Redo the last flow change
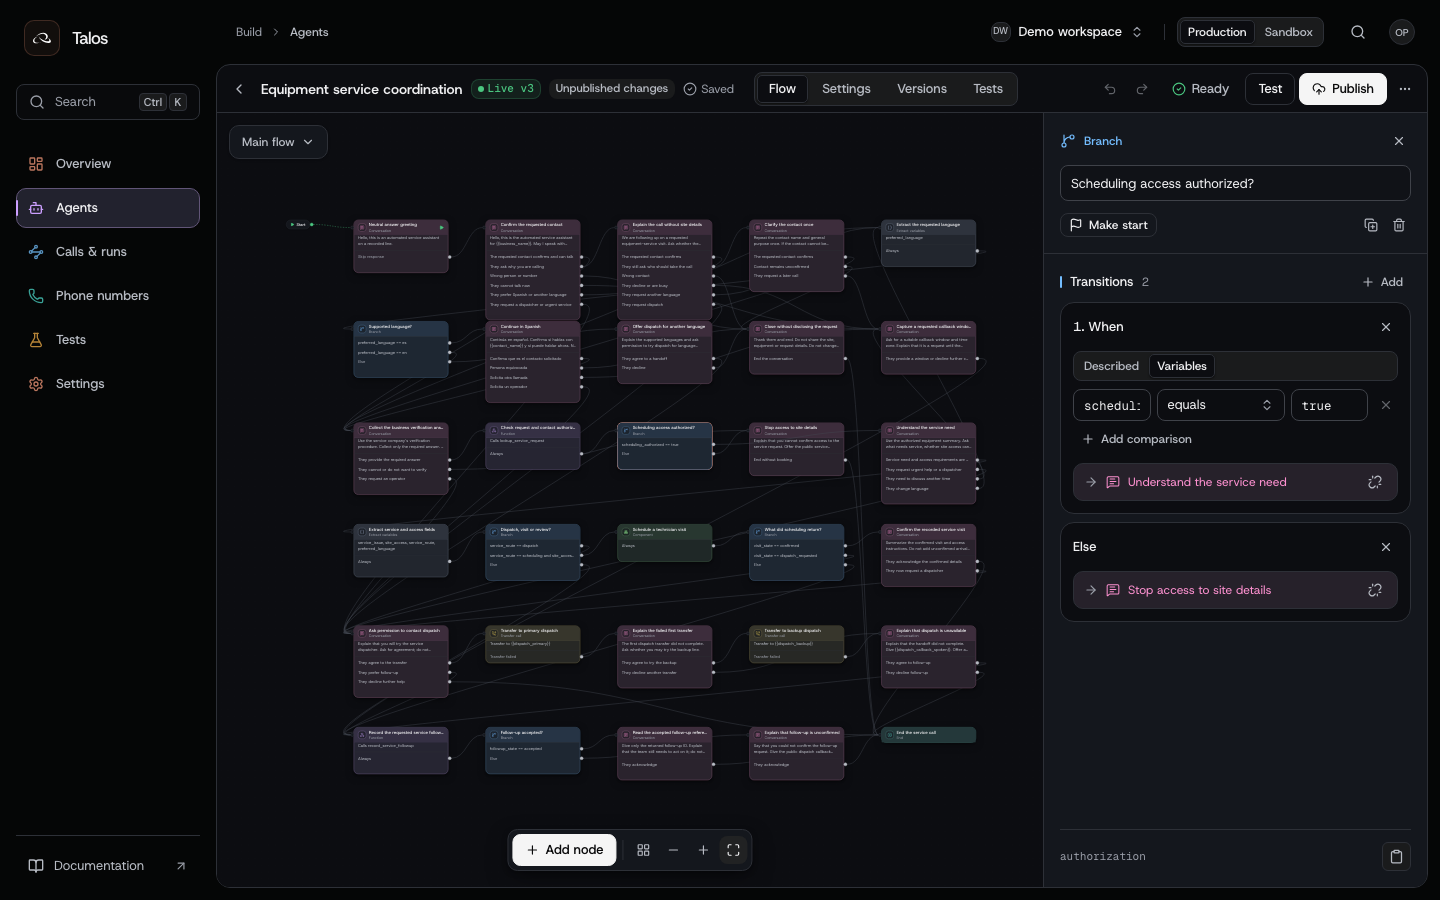 point(1142,89)
